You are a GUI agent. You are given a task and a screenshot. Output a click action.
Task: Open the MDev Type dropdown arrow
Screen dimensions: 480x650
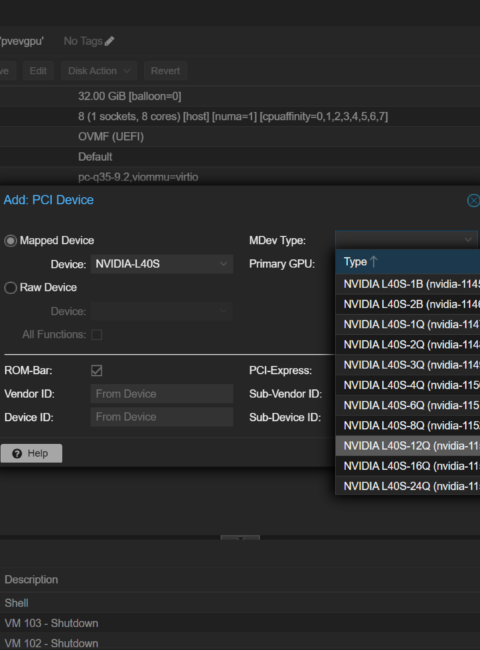(468, 240)
